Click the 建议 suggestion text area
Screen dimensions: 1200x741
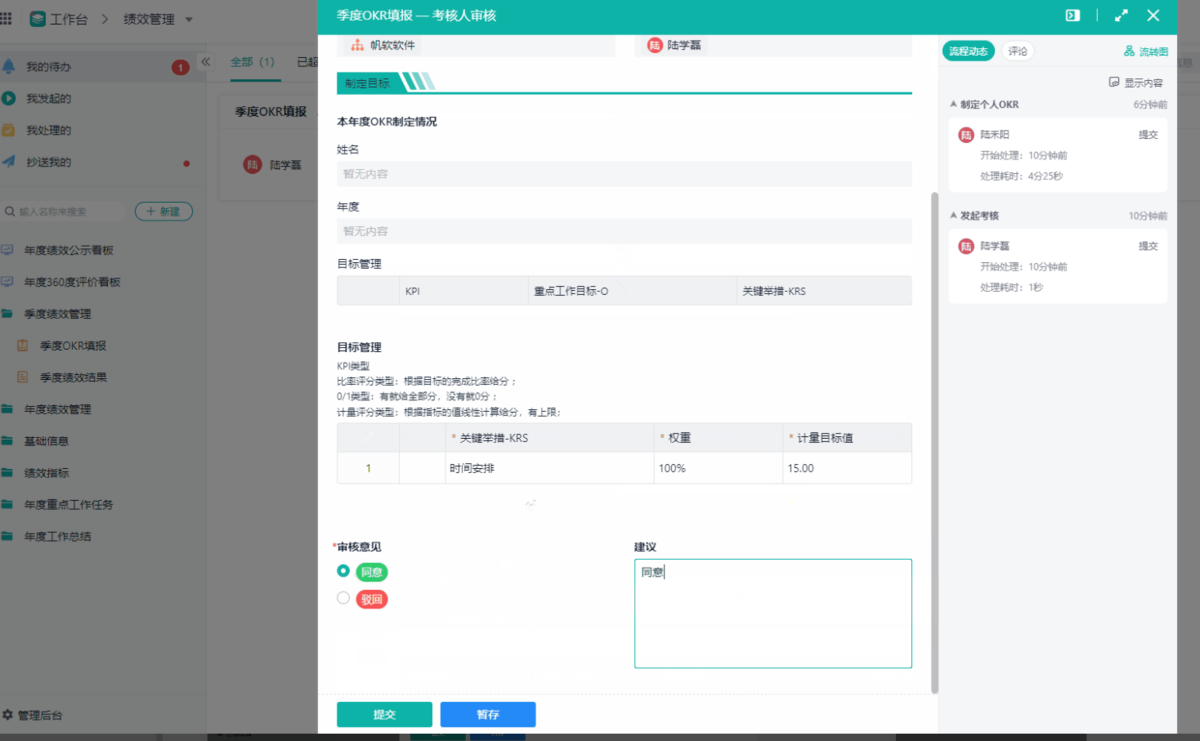point(772,610)
